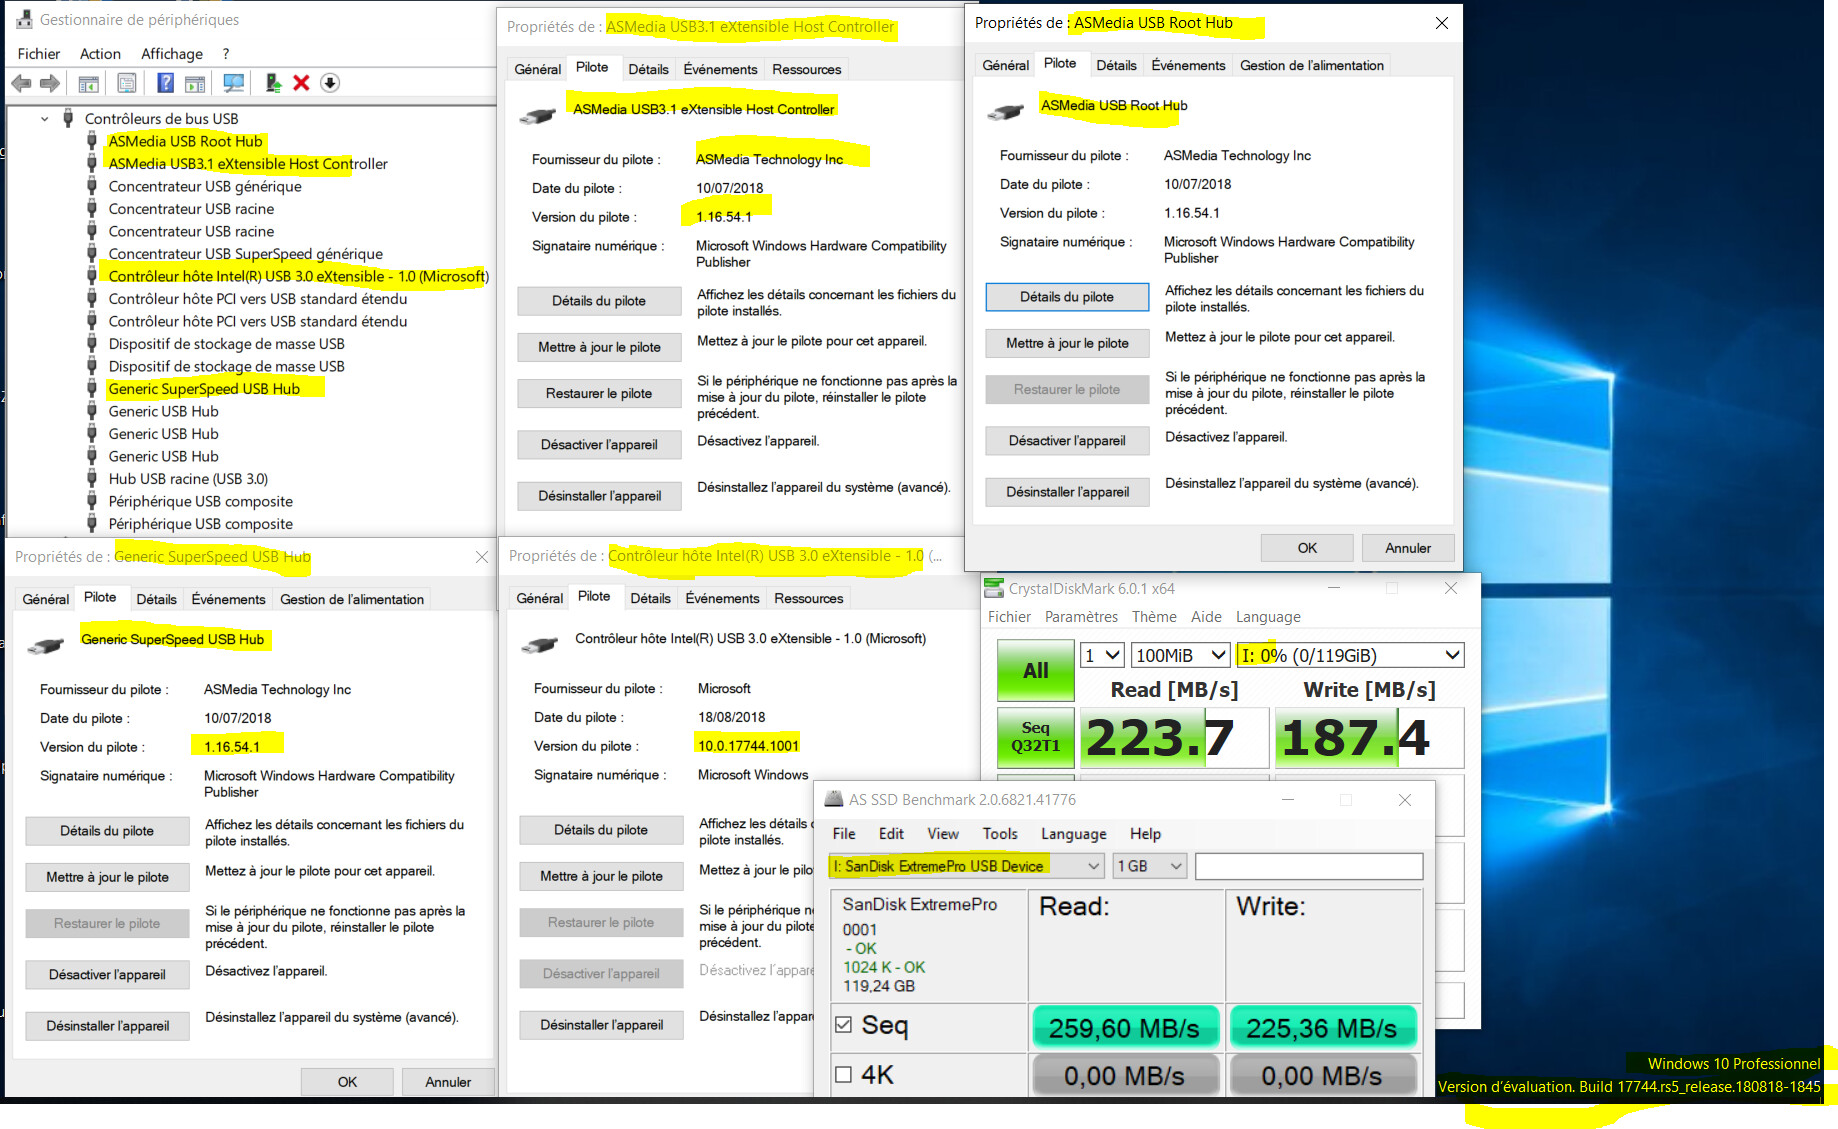Screen dimensions: 1838x1129
Task: Click Désinstaller l'appareil in Intel USB 3.0 dialog
Action: point(601,1025)
